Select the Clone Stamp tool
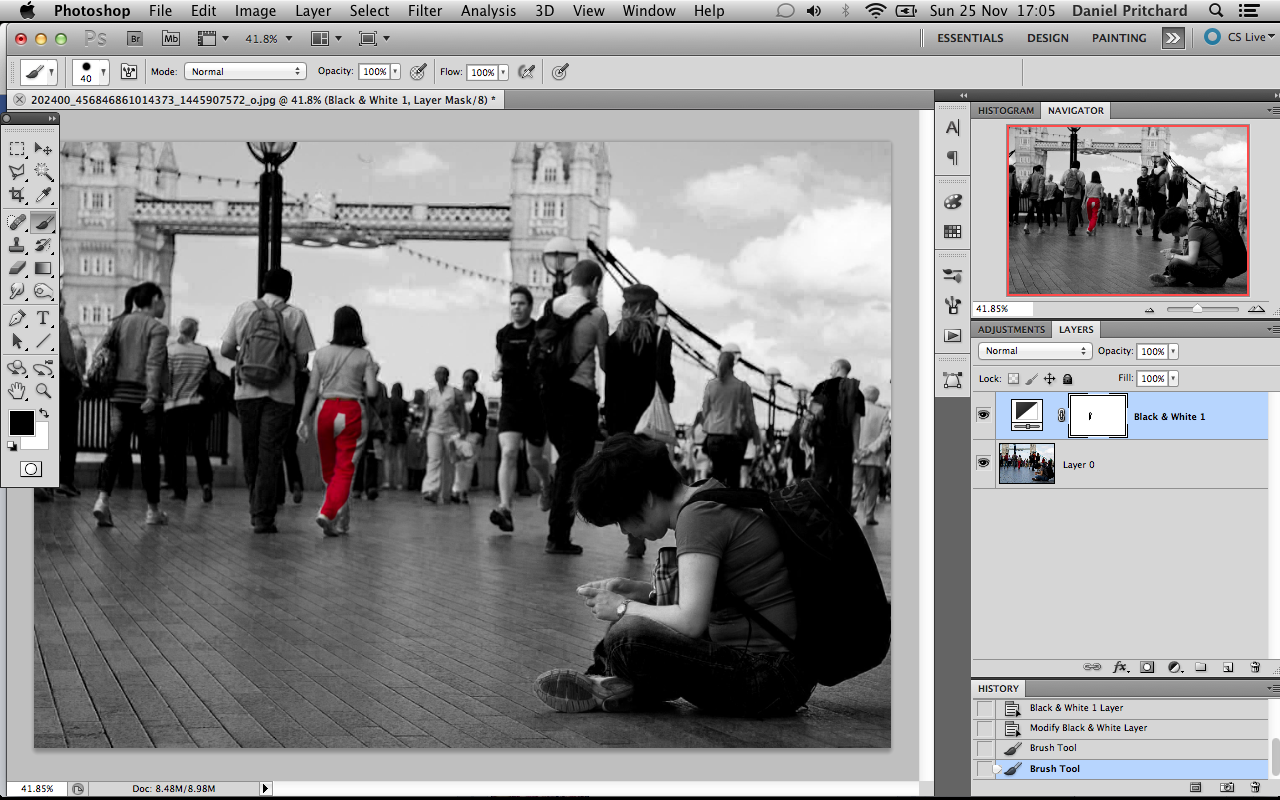The width and height of the screenshot is (1280, 800). tap(16, 245)
